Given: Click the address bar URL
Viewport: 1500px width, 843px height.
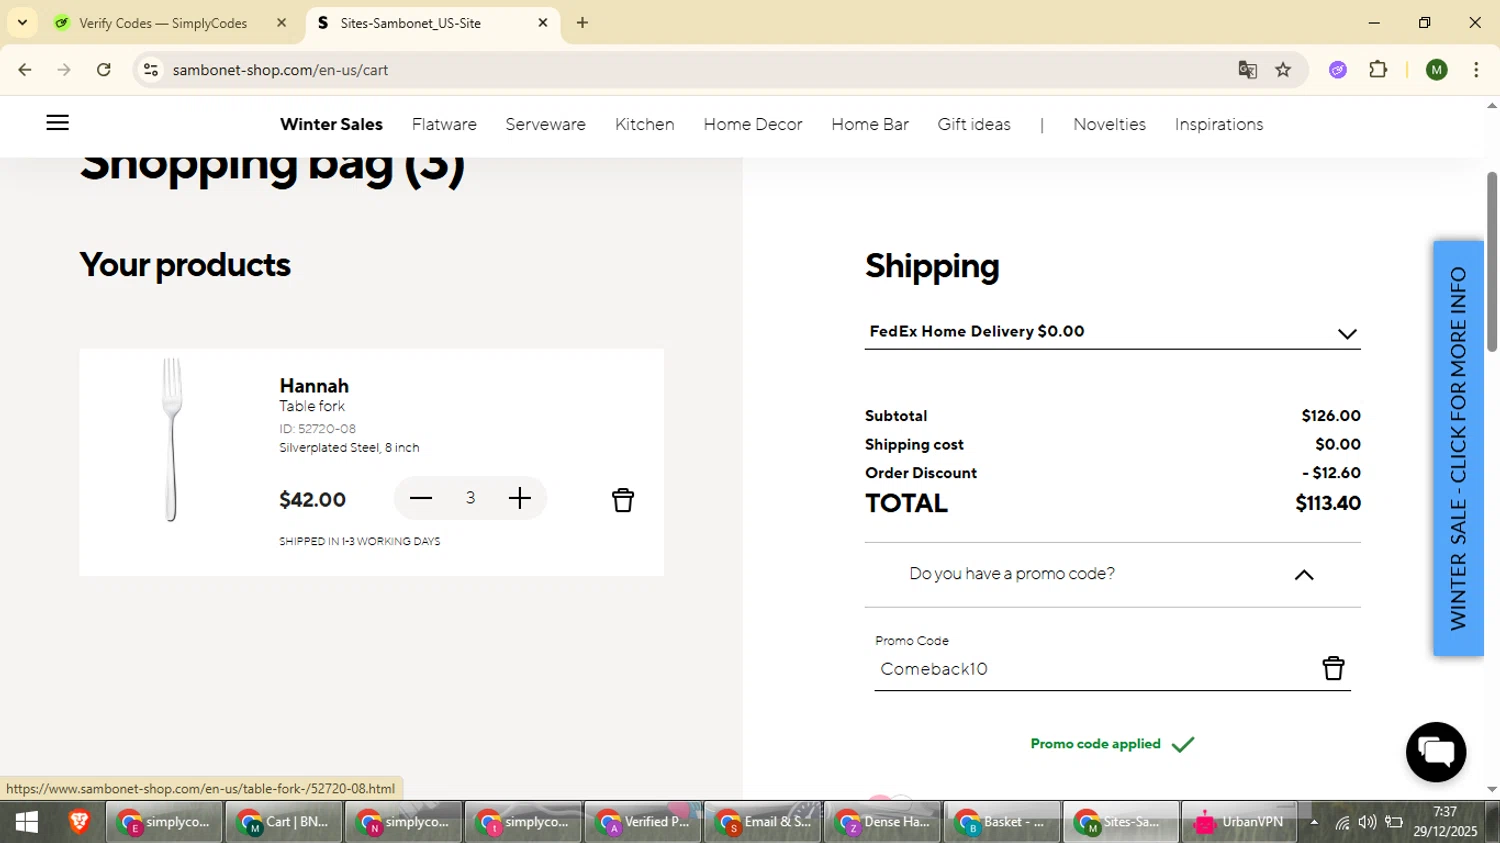Looking at the screenshot, I should (280, 70).
